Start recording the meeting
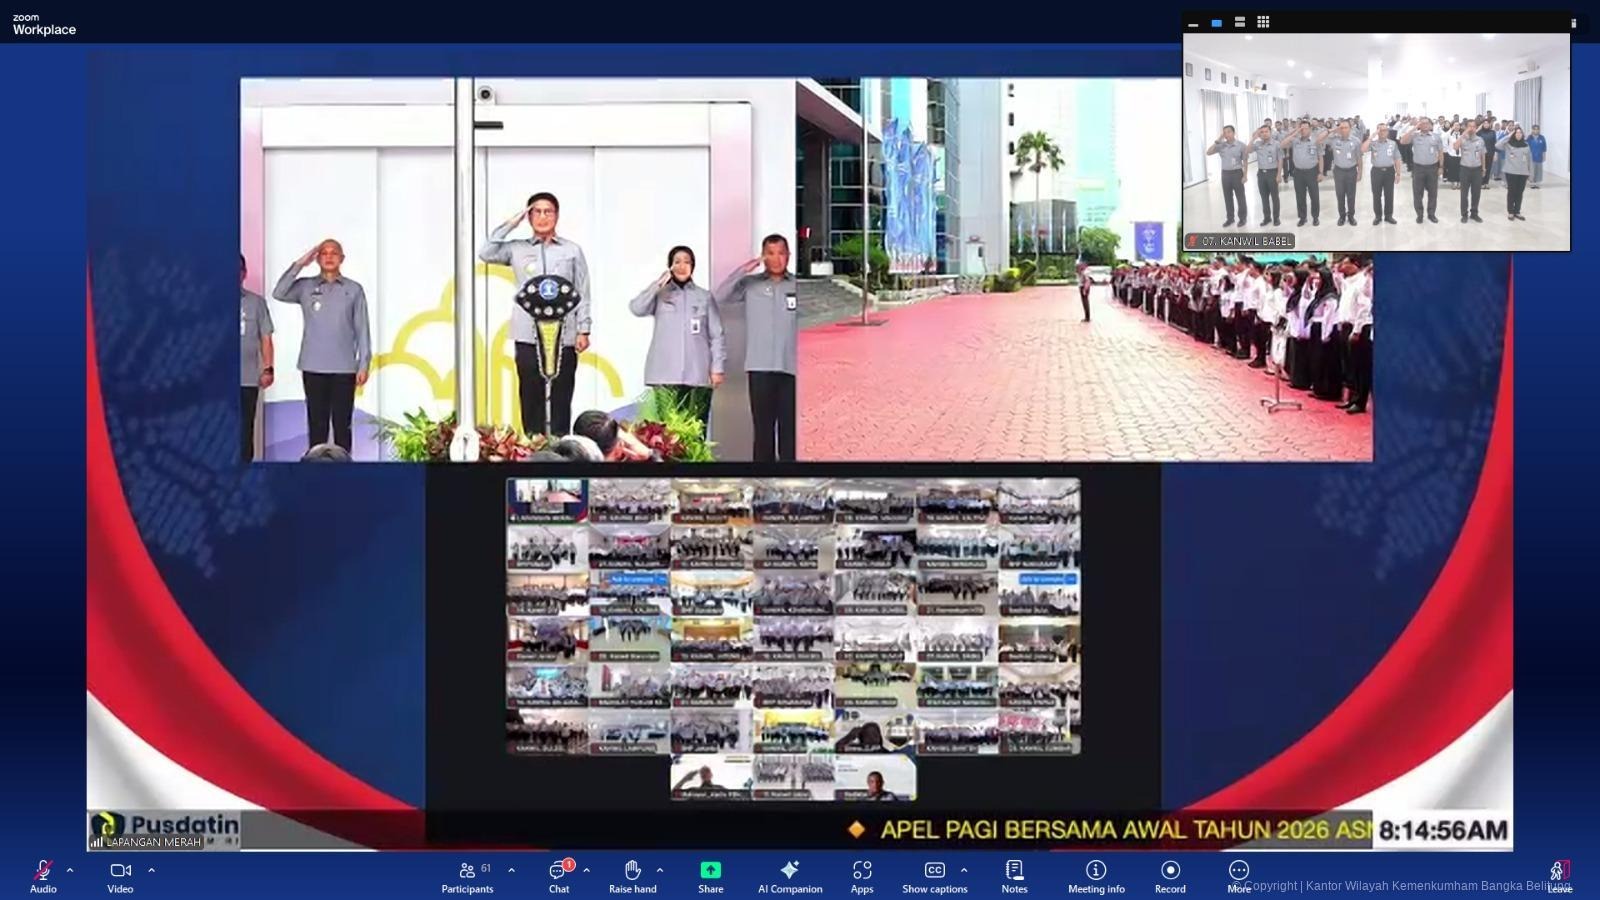The width and height of the screenshot is (1600, 900). coord(1168,871)
